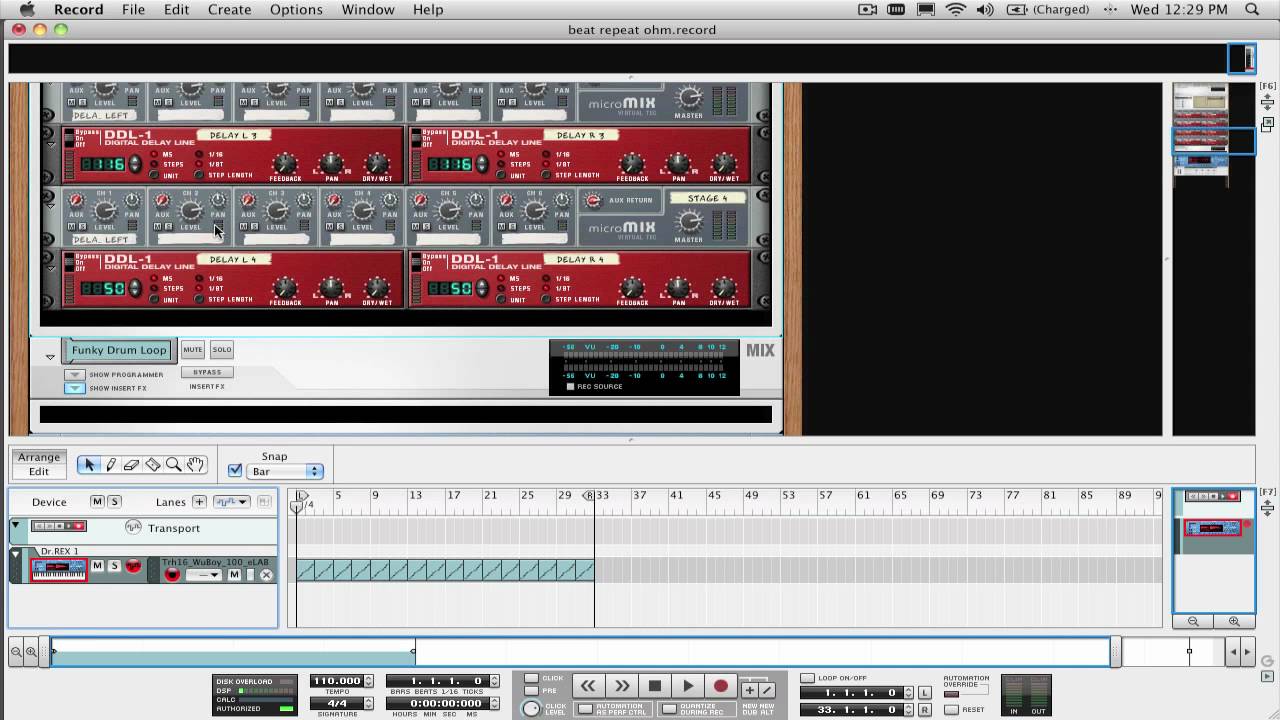Adjust the Stage 4 micromix Master knob
The height and width of the screenshot is (720, 1280).
pos(689,220)
